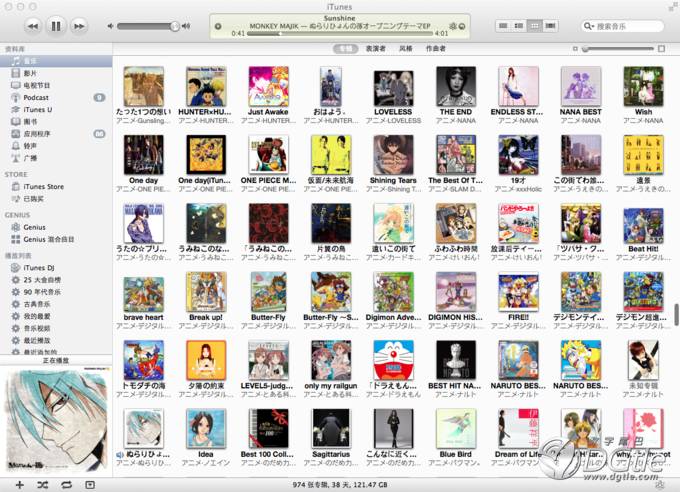Mute using the small speaker icon
The image size is (680, 492).
coord(111,26)
